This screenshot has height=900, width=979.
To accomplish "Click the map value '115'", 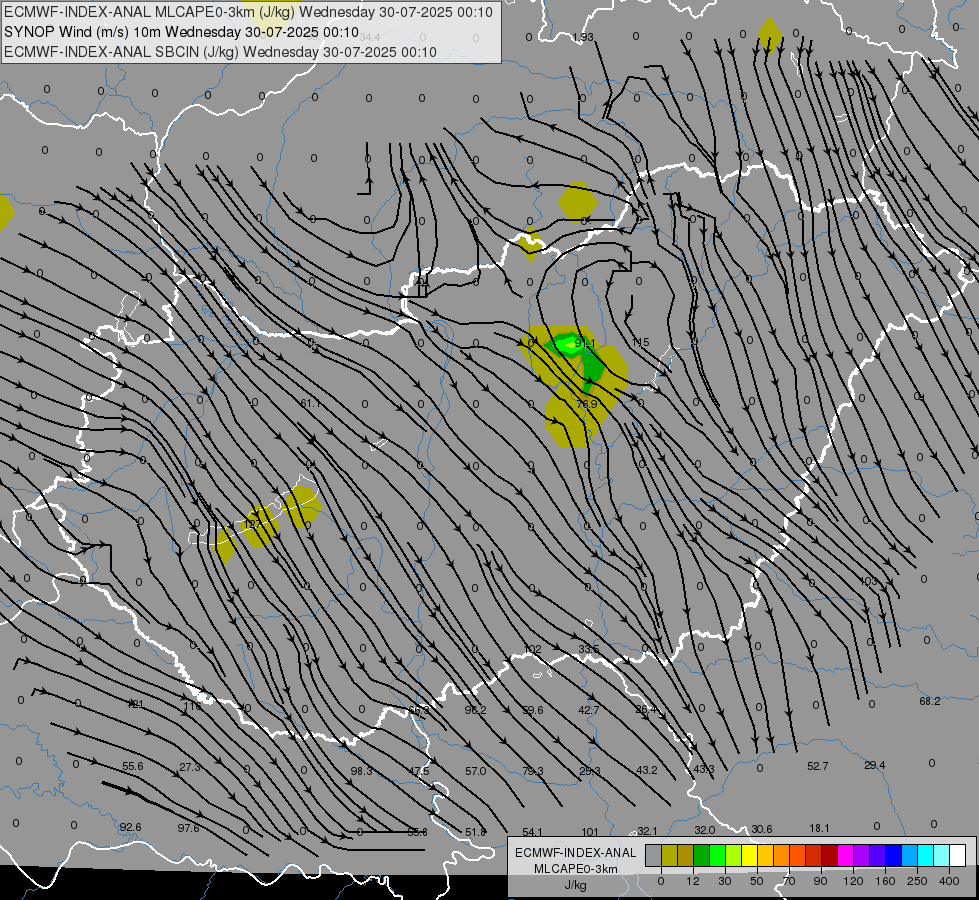I will point(641,342).
